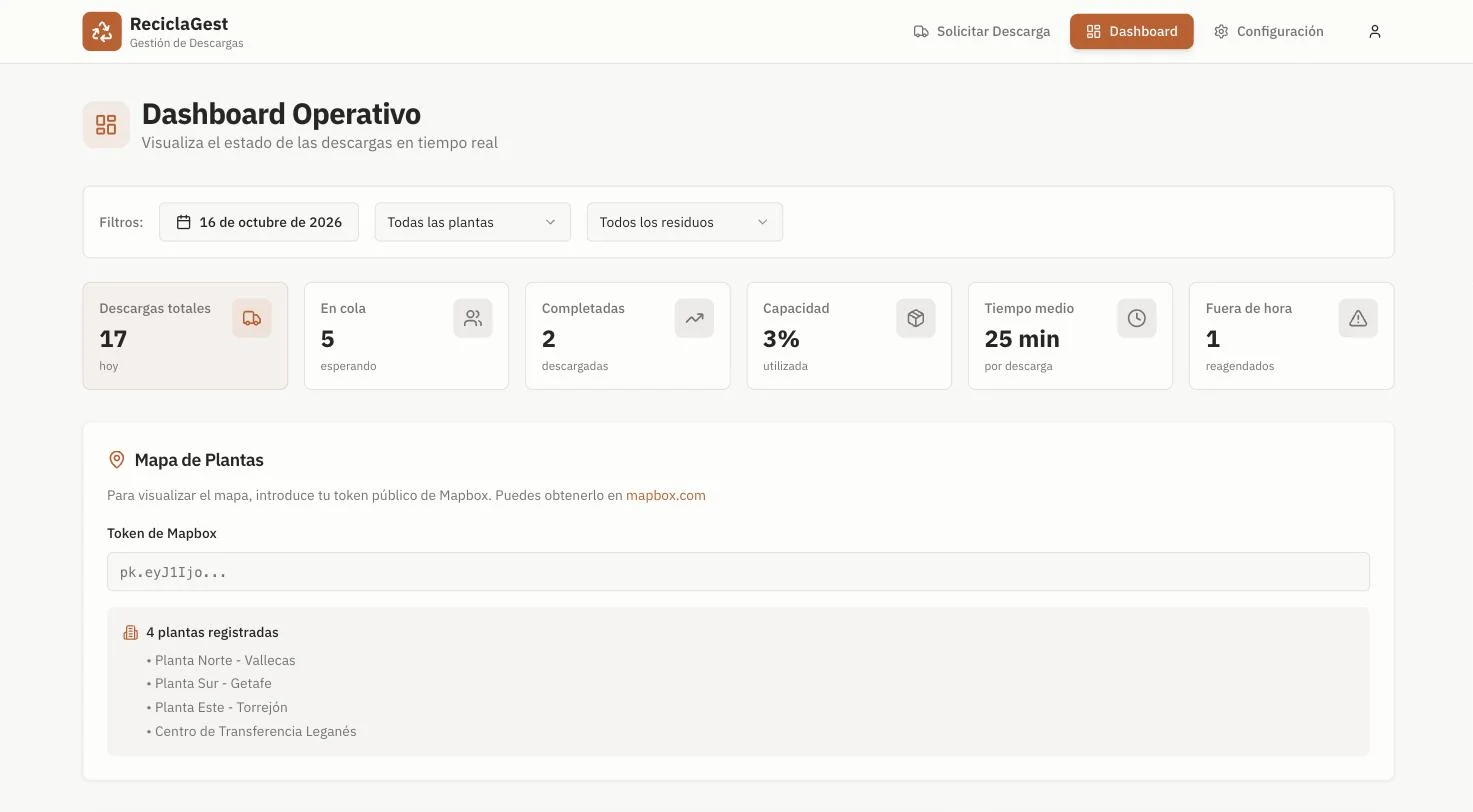Click the ReciclaGest brand title
This screenshot has width=1473, height=812.
179,23
